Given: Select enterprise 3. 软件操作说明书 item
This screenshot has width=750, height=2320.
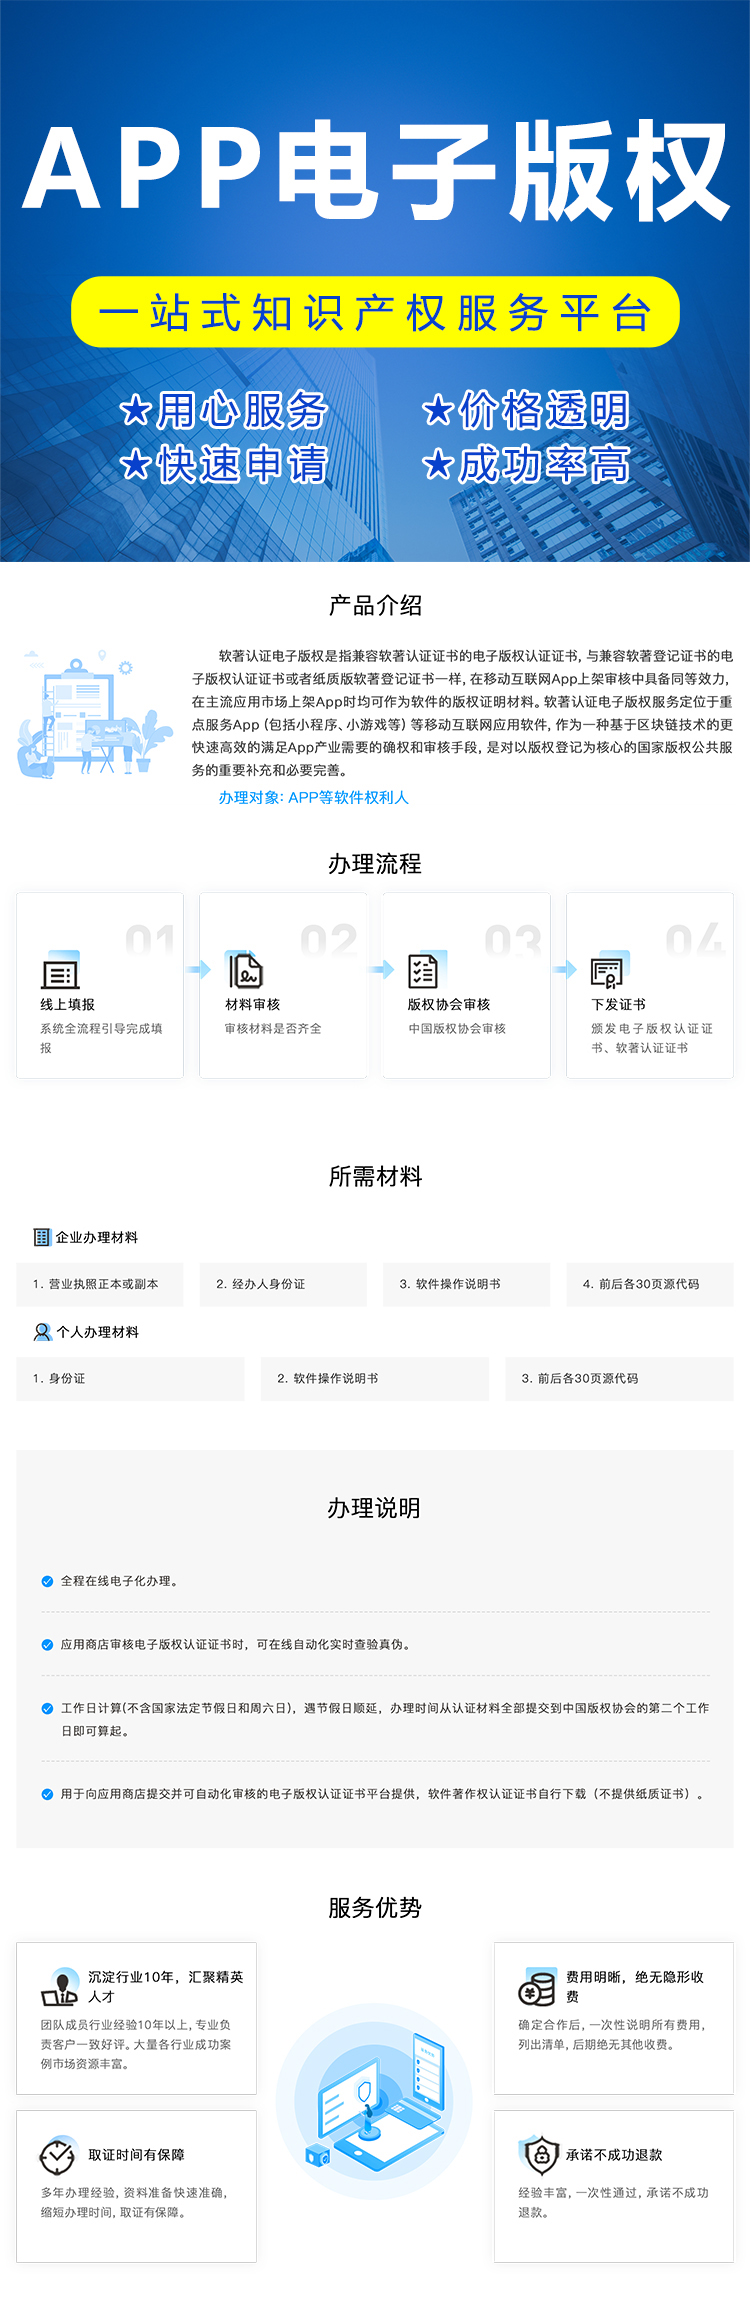Looking at the screenshot, I should [x=466, y=1284].
